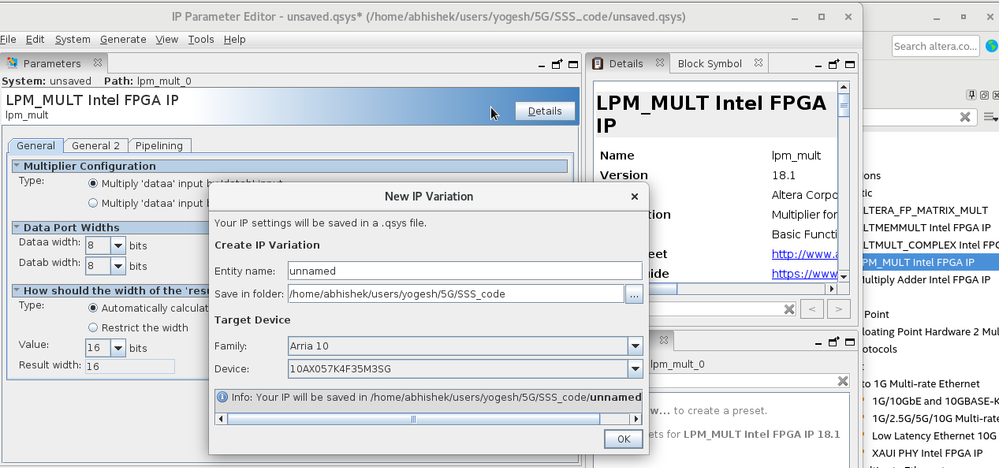
Task: Collapse the 'How should the width' section
Action: coord(17,290)
